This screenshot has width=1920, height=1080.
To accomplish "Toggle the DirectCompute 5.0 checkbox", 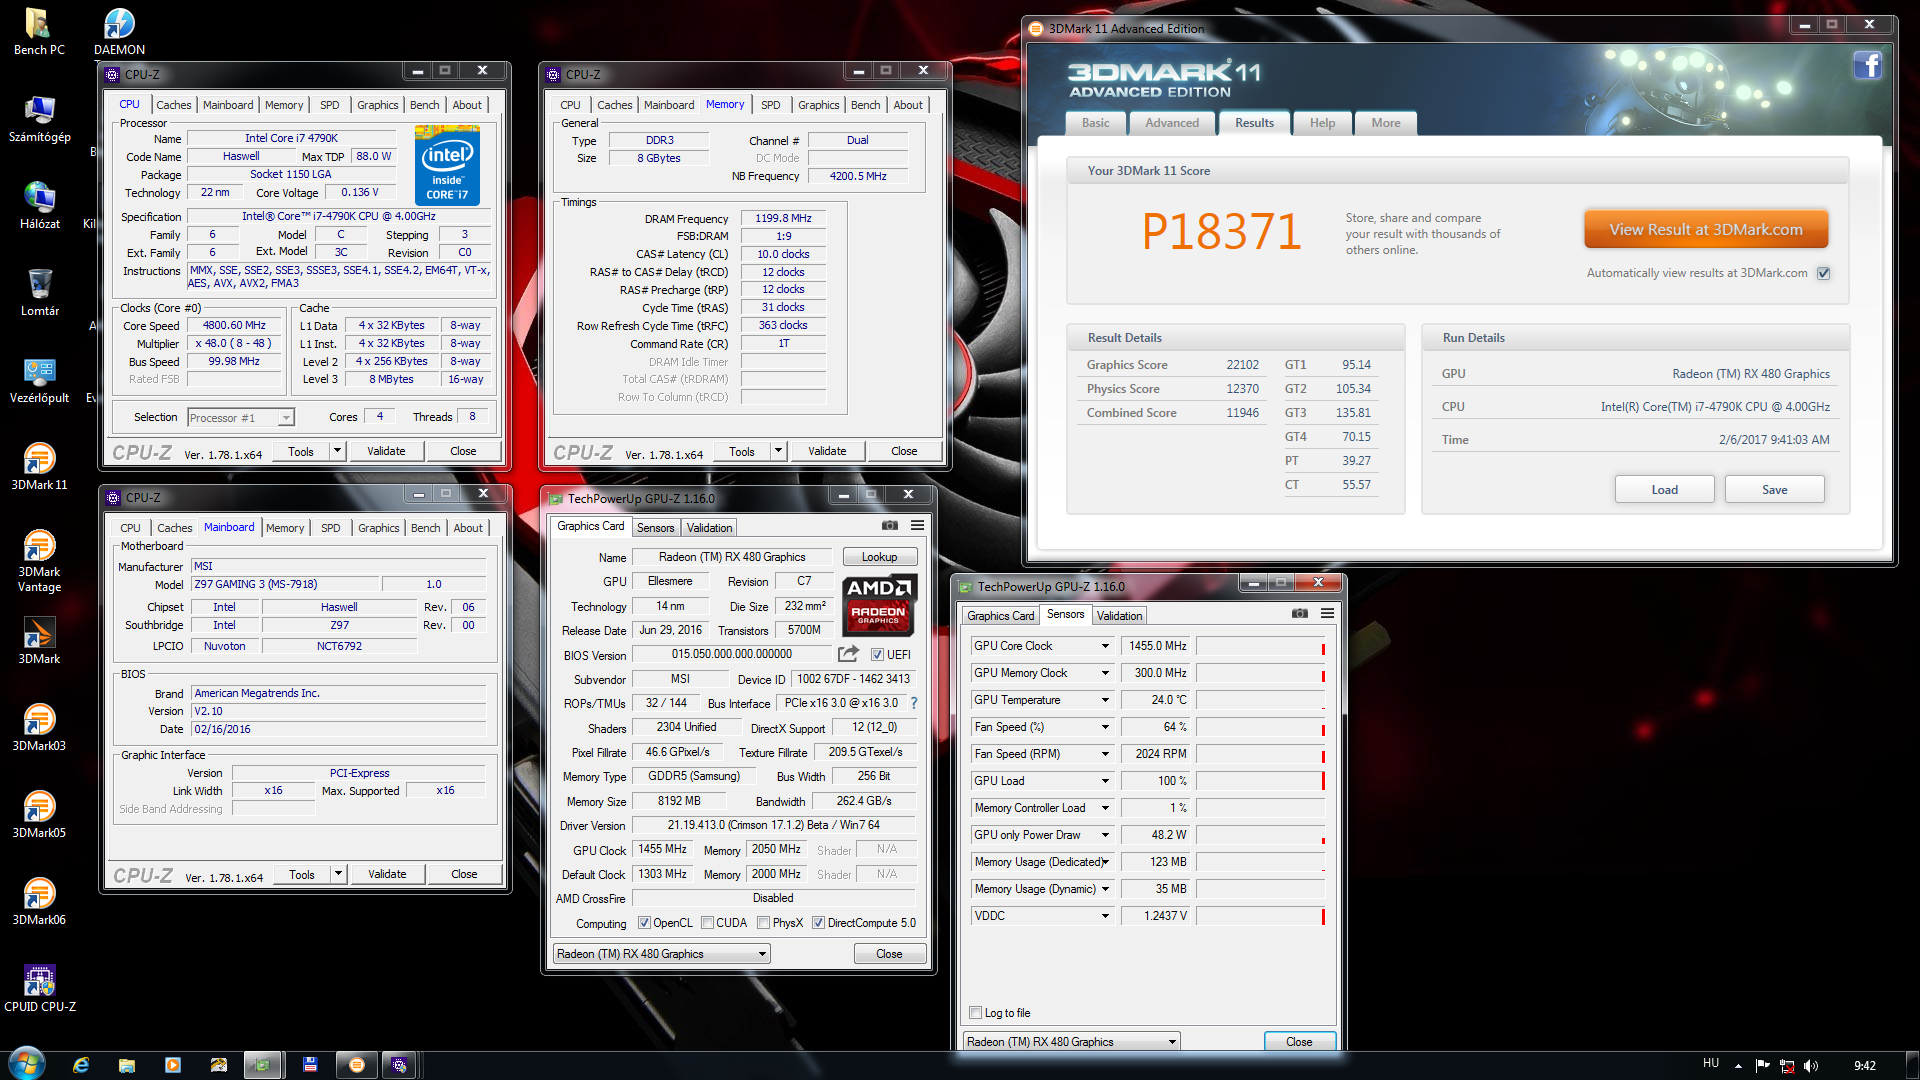I will click(818, 923).
